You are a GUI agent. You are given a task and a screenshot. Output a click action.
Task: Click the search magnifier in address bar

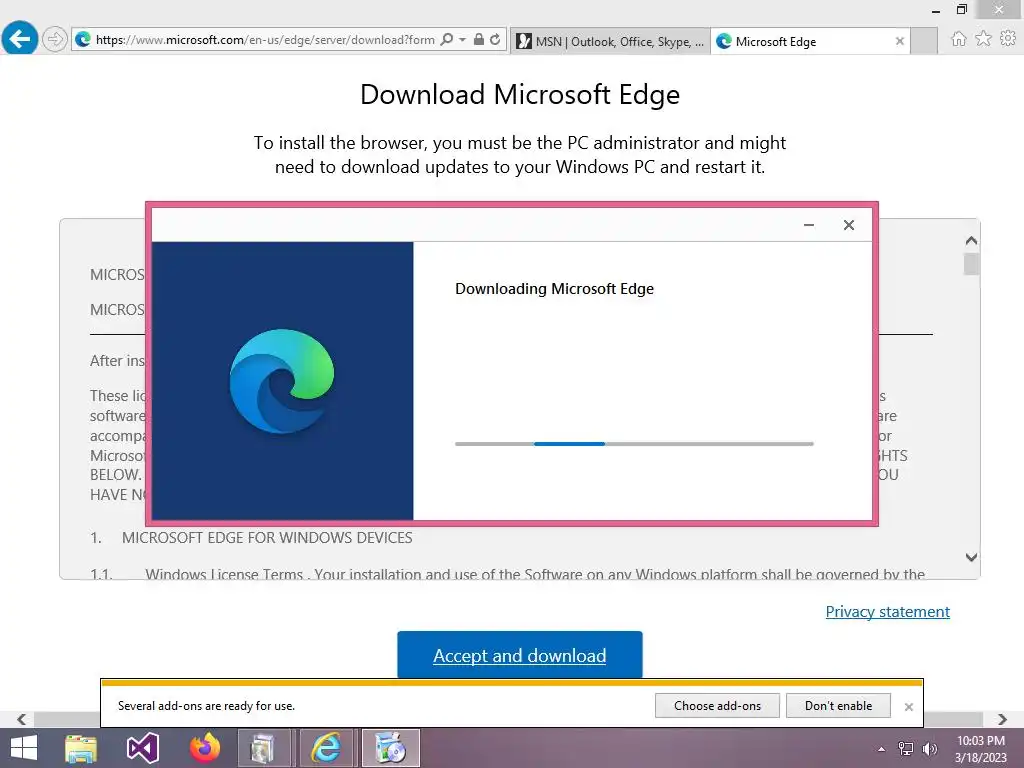(447, 40)
